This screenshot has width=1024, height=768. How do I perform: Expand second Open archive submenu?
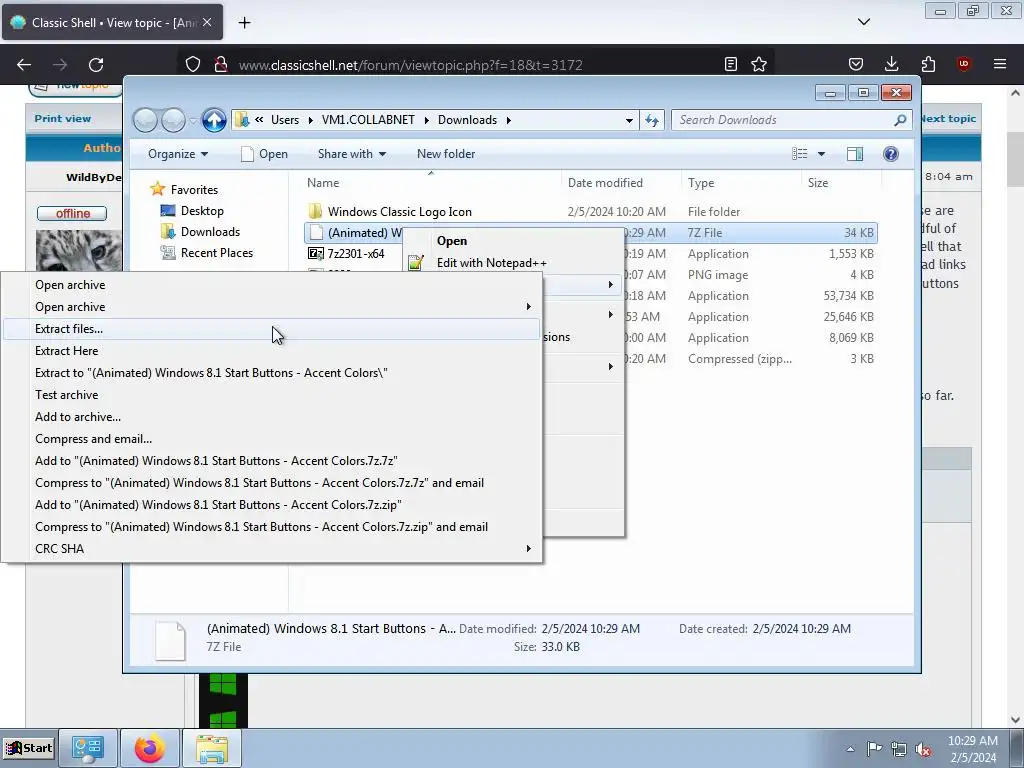click(271, 307)
